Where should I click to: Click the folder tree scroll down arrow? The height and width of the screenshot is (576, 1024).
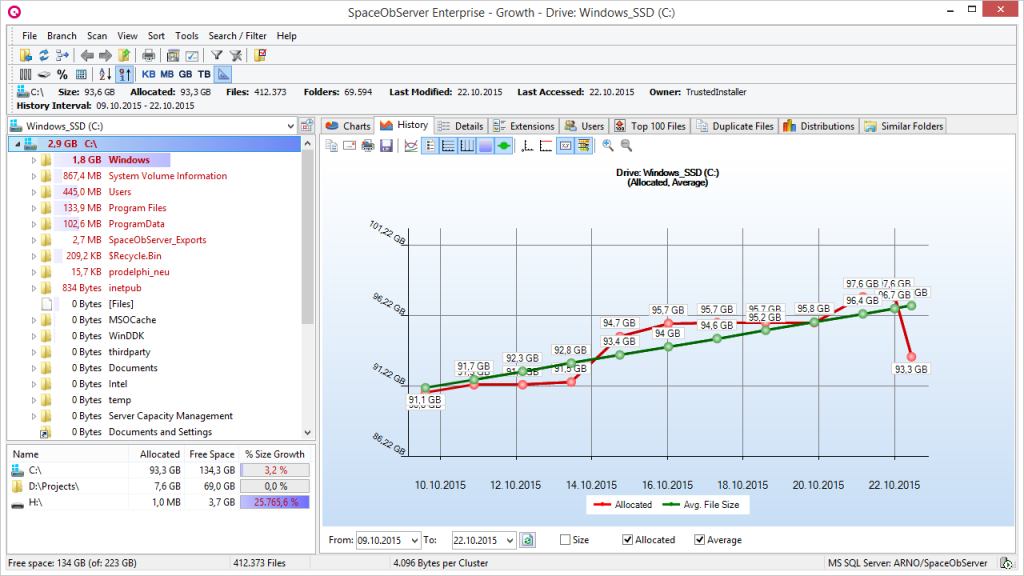pyautogui.click(x=307, y=432)
